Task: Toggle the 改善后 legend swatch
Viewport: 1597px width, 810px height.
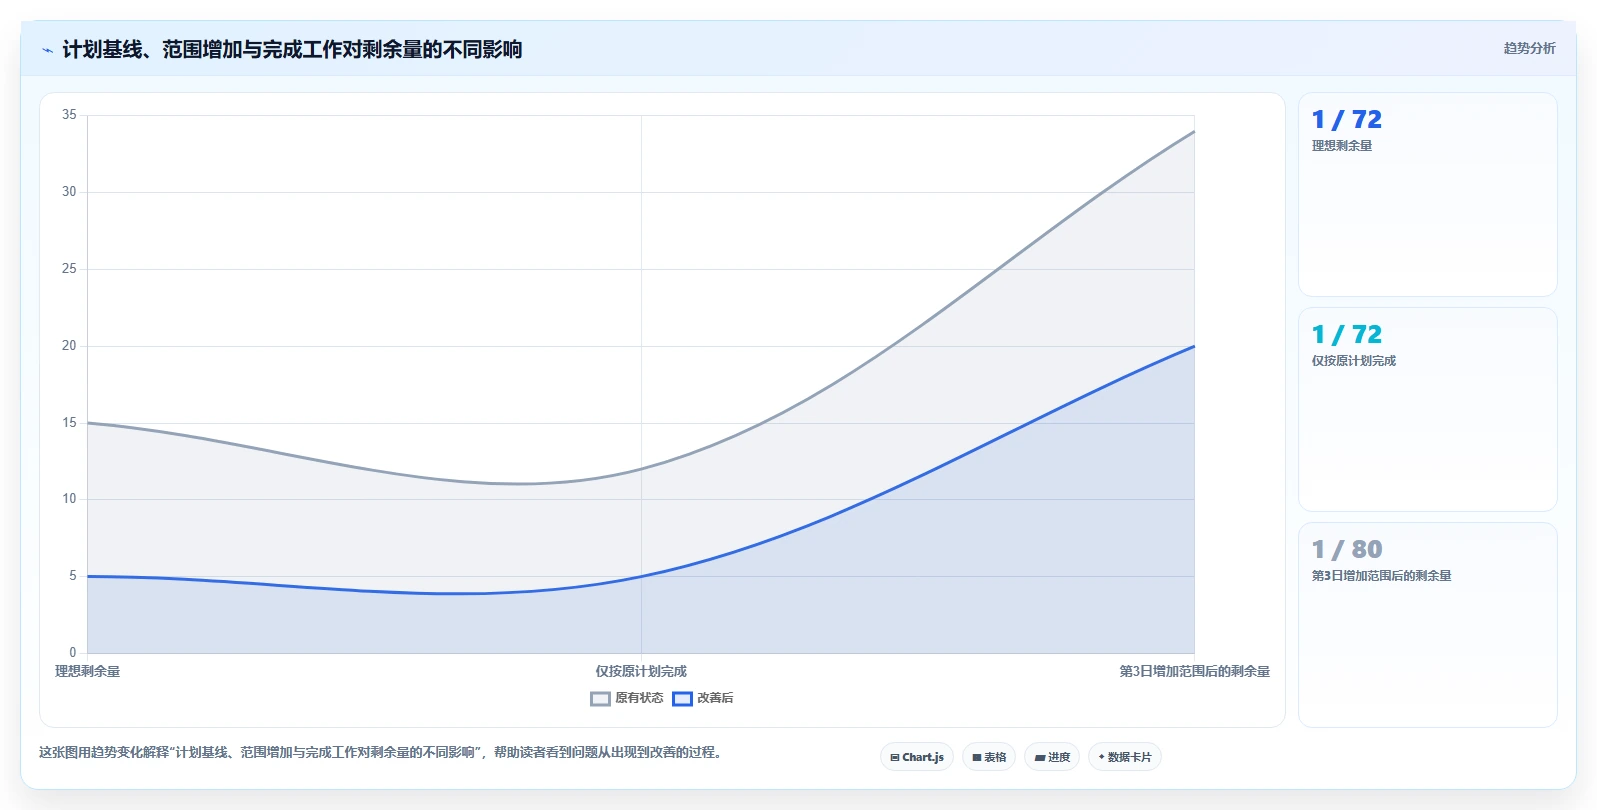Action: pyautogui.click(x=682, y=699)
